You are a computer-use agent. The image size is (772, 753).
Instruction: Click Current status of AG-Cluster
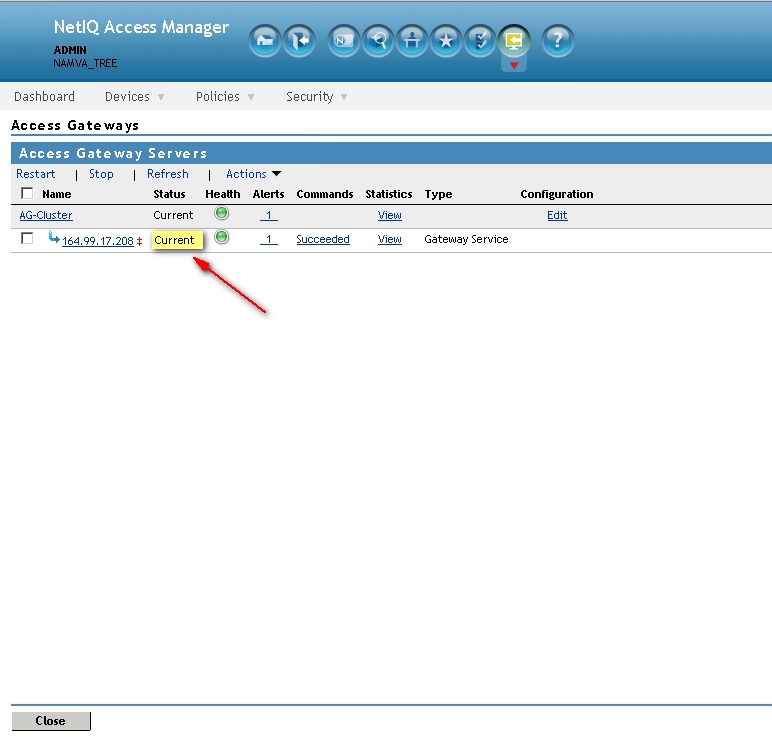click(173, 215)
